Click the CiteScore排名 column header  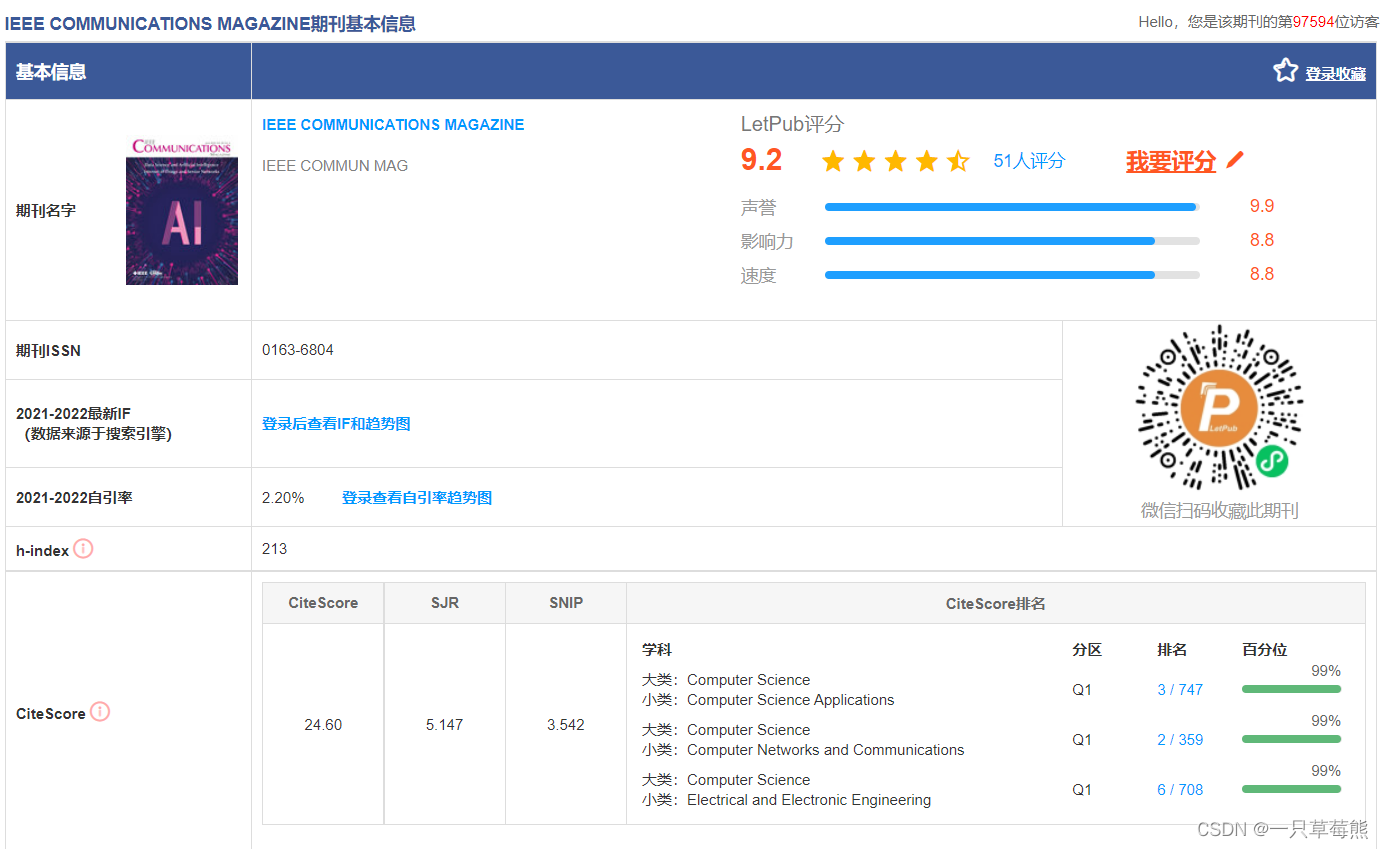click(x=996, y=603)
